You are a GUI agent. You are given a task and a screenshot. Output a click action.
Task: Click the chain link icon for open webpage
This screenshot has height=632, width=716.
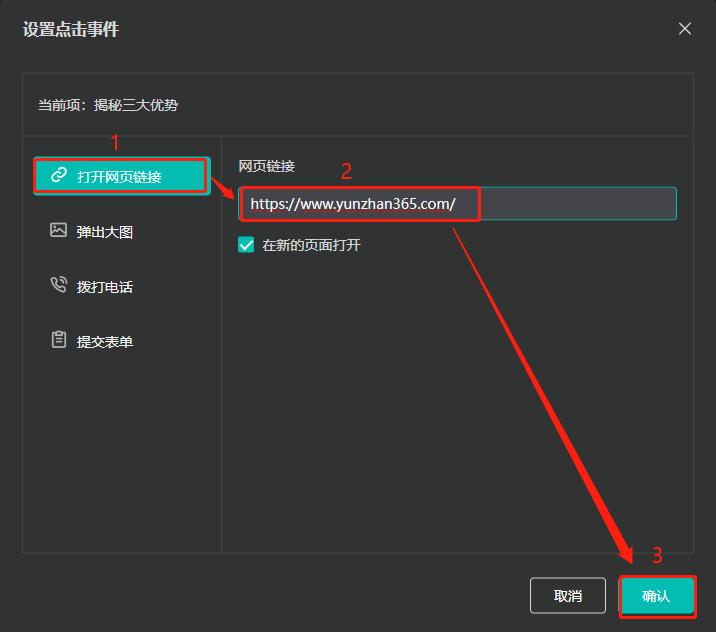click(x=58, y=176)
